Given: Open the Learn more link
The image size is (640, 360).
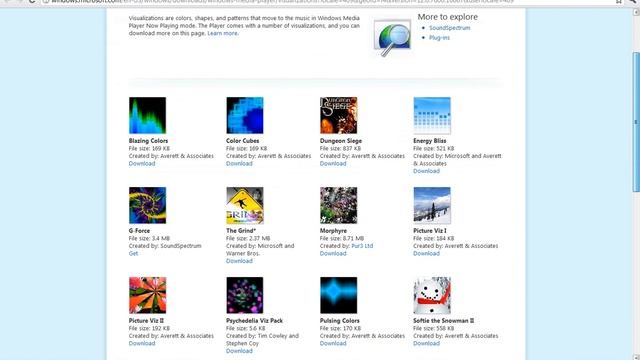Looking at the screenshot, I should coord(223,33).
